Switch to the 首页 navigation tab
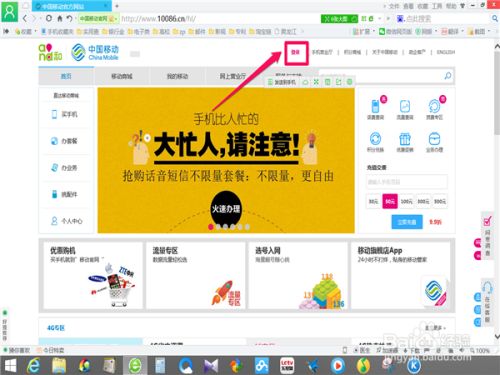The image size is (500, 375). click(66, 76)
